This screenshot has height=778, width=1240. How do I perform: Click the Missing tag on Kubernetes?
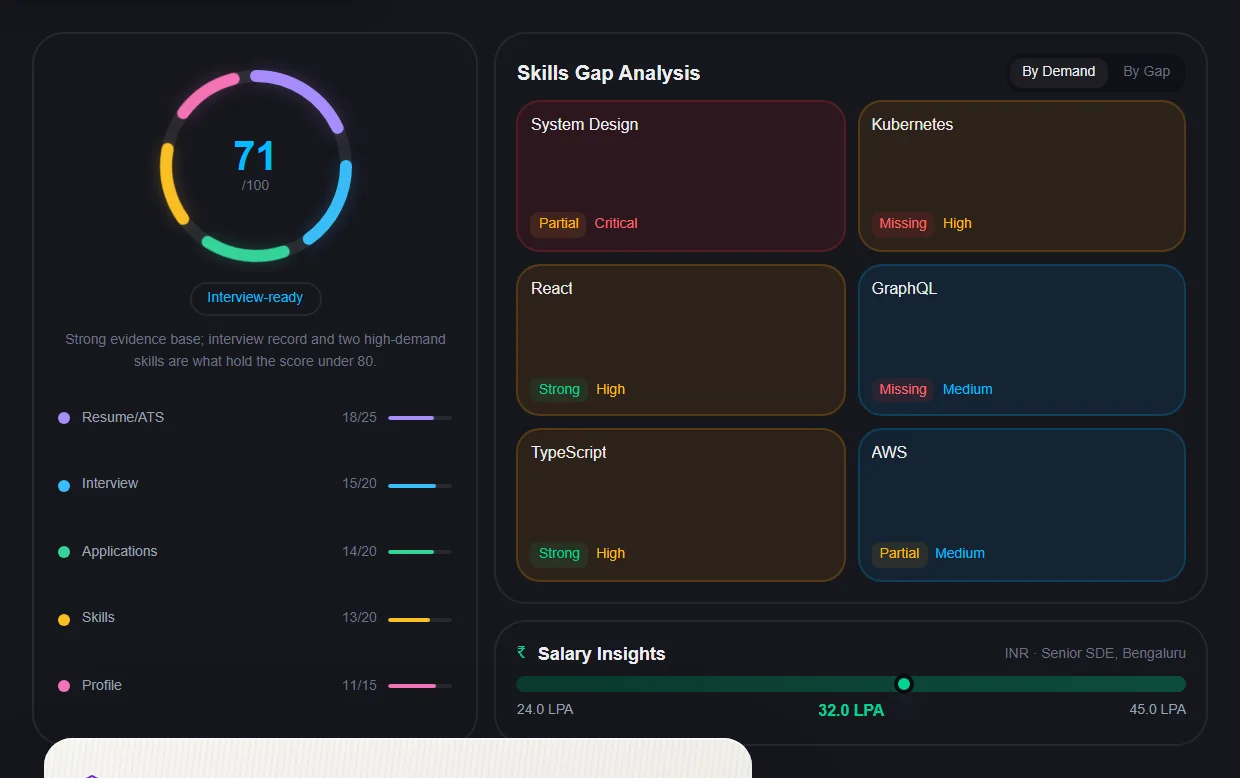(x=903, y=223)
